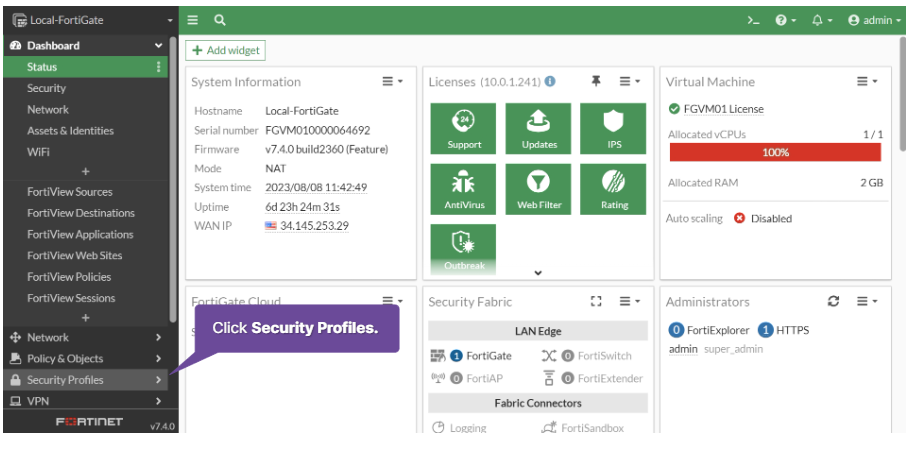Screen dimensions: 906x459
Task: Click the FortiSwitch fabric entry
Action: pos(586,356)
